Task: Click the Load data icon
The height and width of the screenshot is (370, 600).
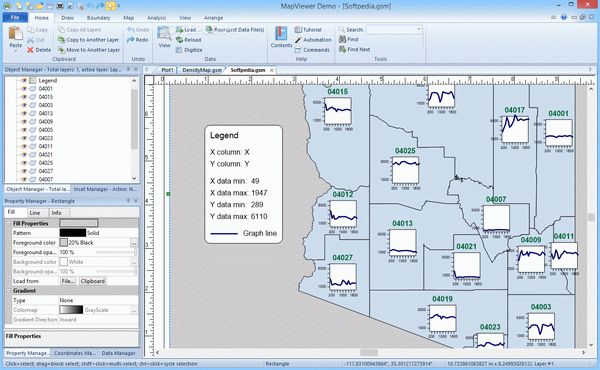Action: pos(179,29)
